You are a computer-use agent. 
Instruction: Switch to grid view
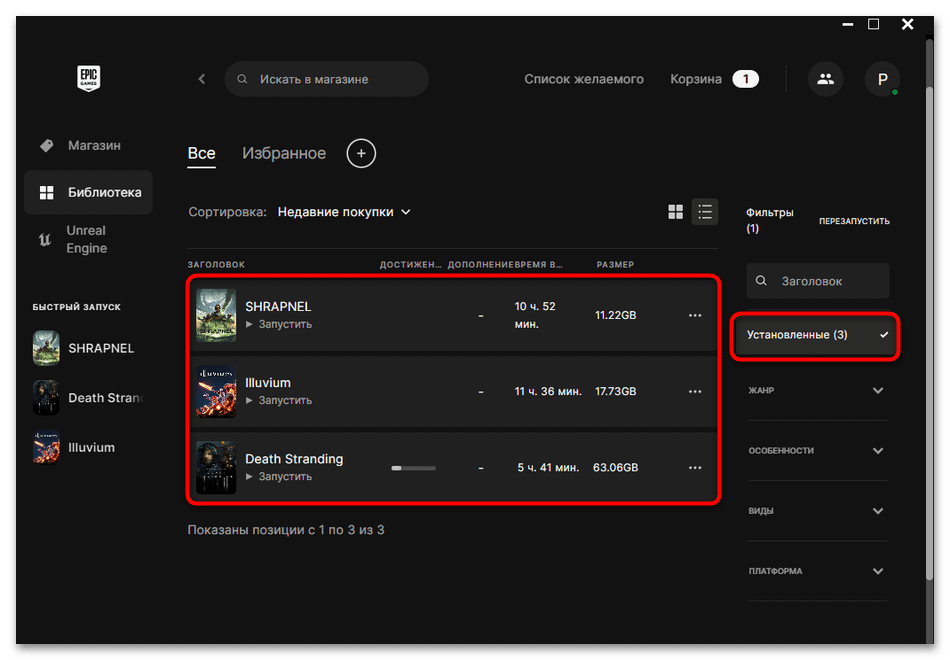[x=676, y=212]
